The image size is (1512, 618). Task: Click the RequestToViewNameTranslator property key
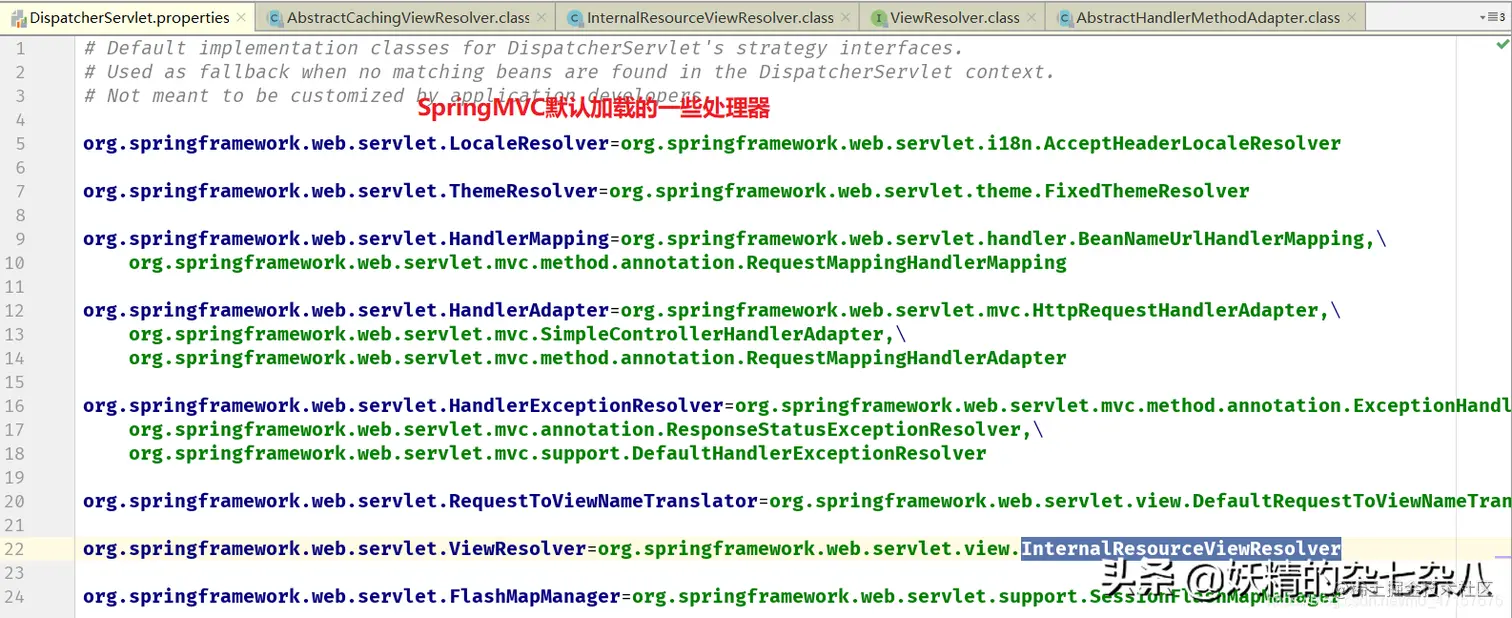pyautogui.click(x=420, y=501)
